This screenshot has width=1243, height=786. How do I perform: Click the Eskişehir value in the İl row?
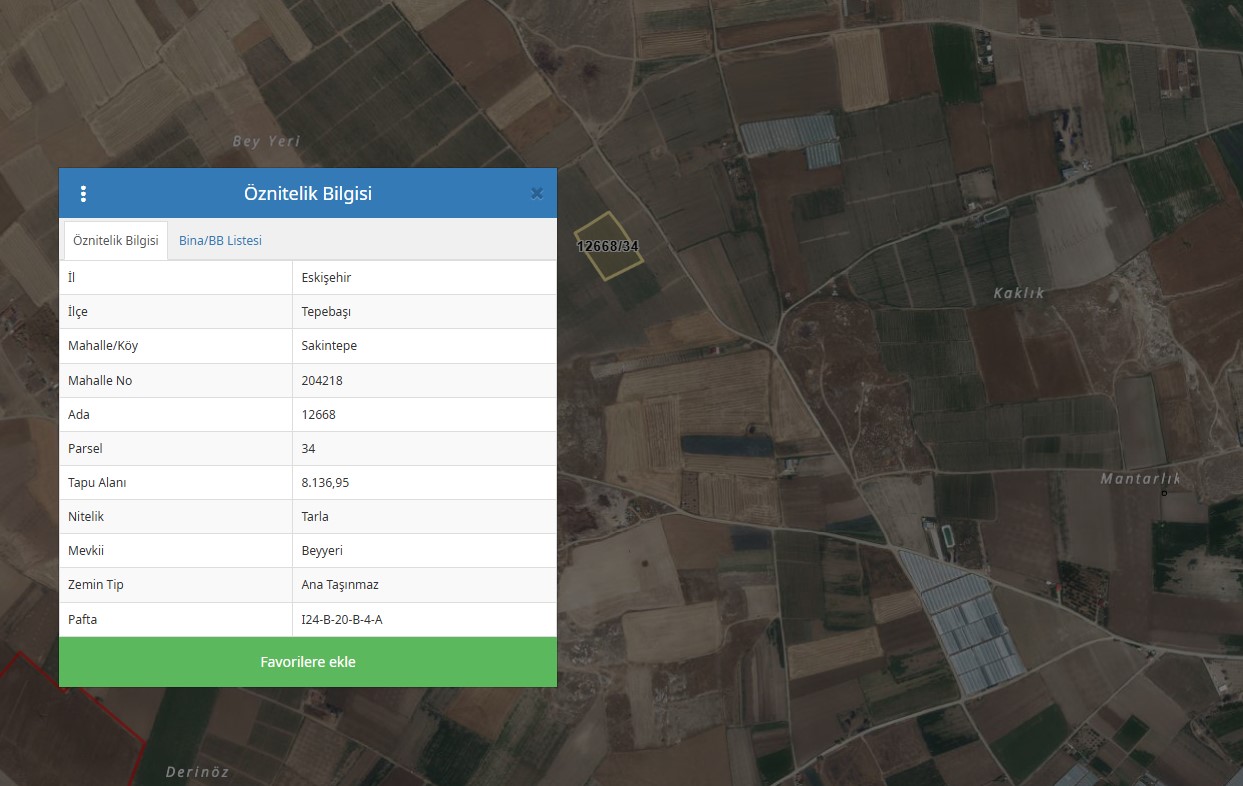click(x=326, y=278)
